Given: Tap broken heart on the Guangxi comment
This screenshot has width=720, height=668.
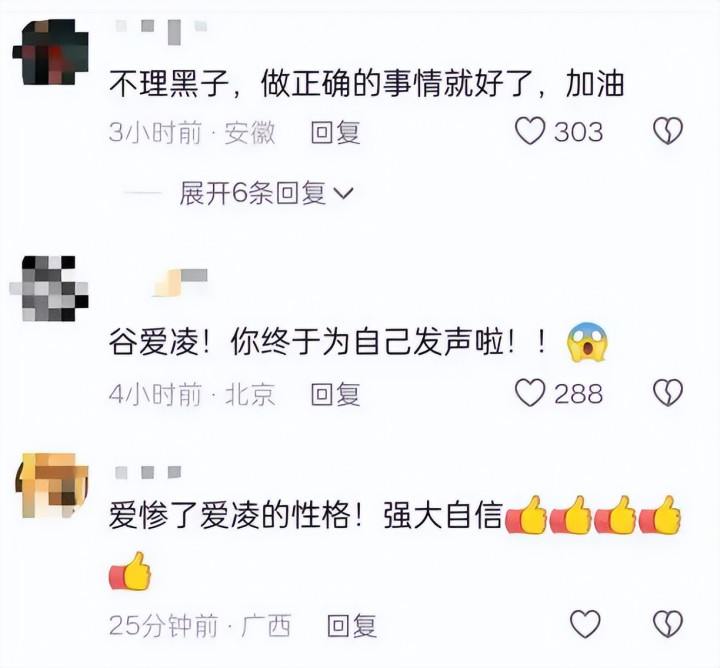Looking at the screenshot, I should [668, 624].
